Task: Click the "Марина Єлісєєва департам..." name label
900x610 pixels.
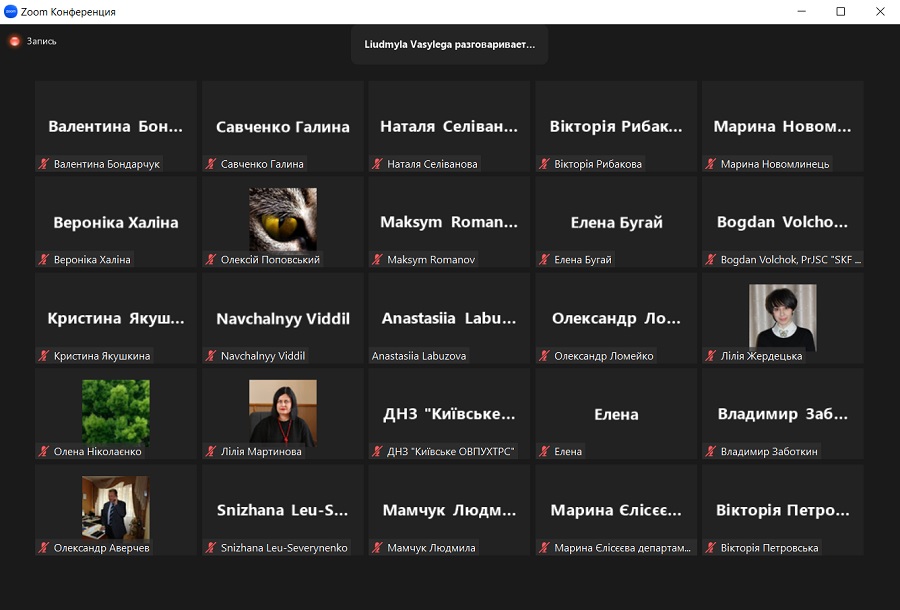Action: 622,548
